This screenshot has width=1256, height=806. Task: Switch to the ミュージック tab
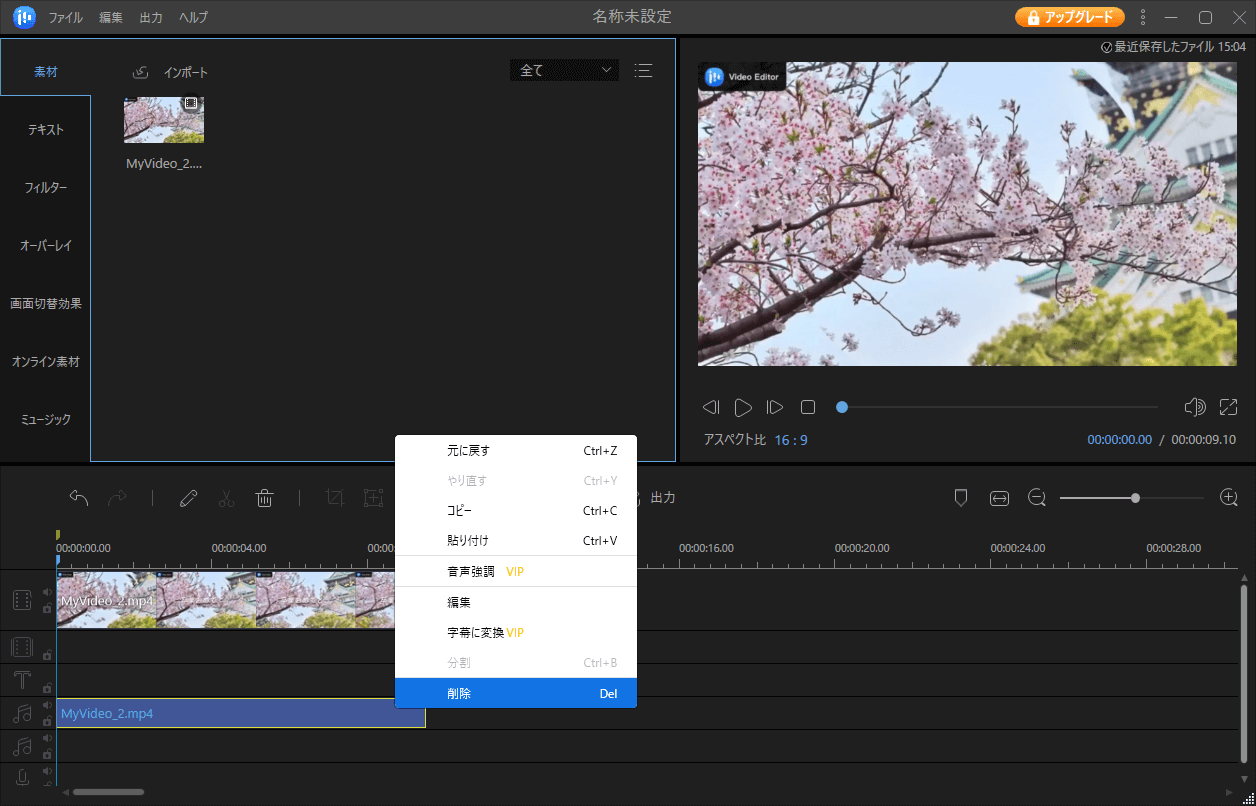(46, 420)
